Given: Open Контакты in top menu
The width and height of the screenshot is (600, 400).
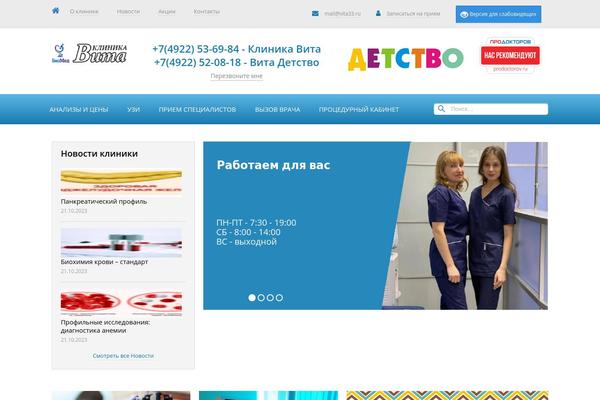Looking at the screenshot, I should [x=207, y=11].
